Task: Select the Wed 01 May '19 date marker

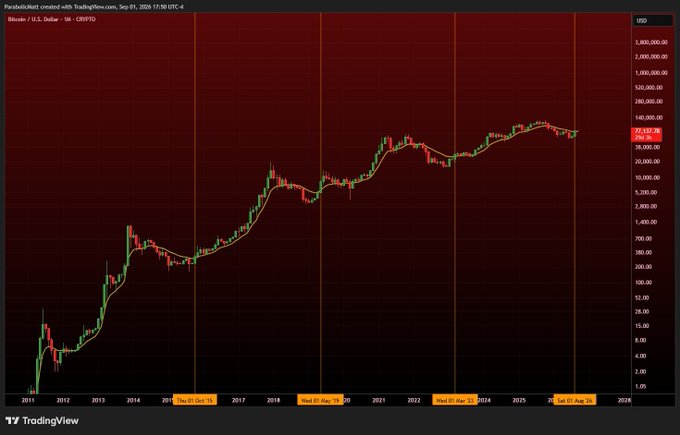Action: pyautogui.click(x=320, y=400)
